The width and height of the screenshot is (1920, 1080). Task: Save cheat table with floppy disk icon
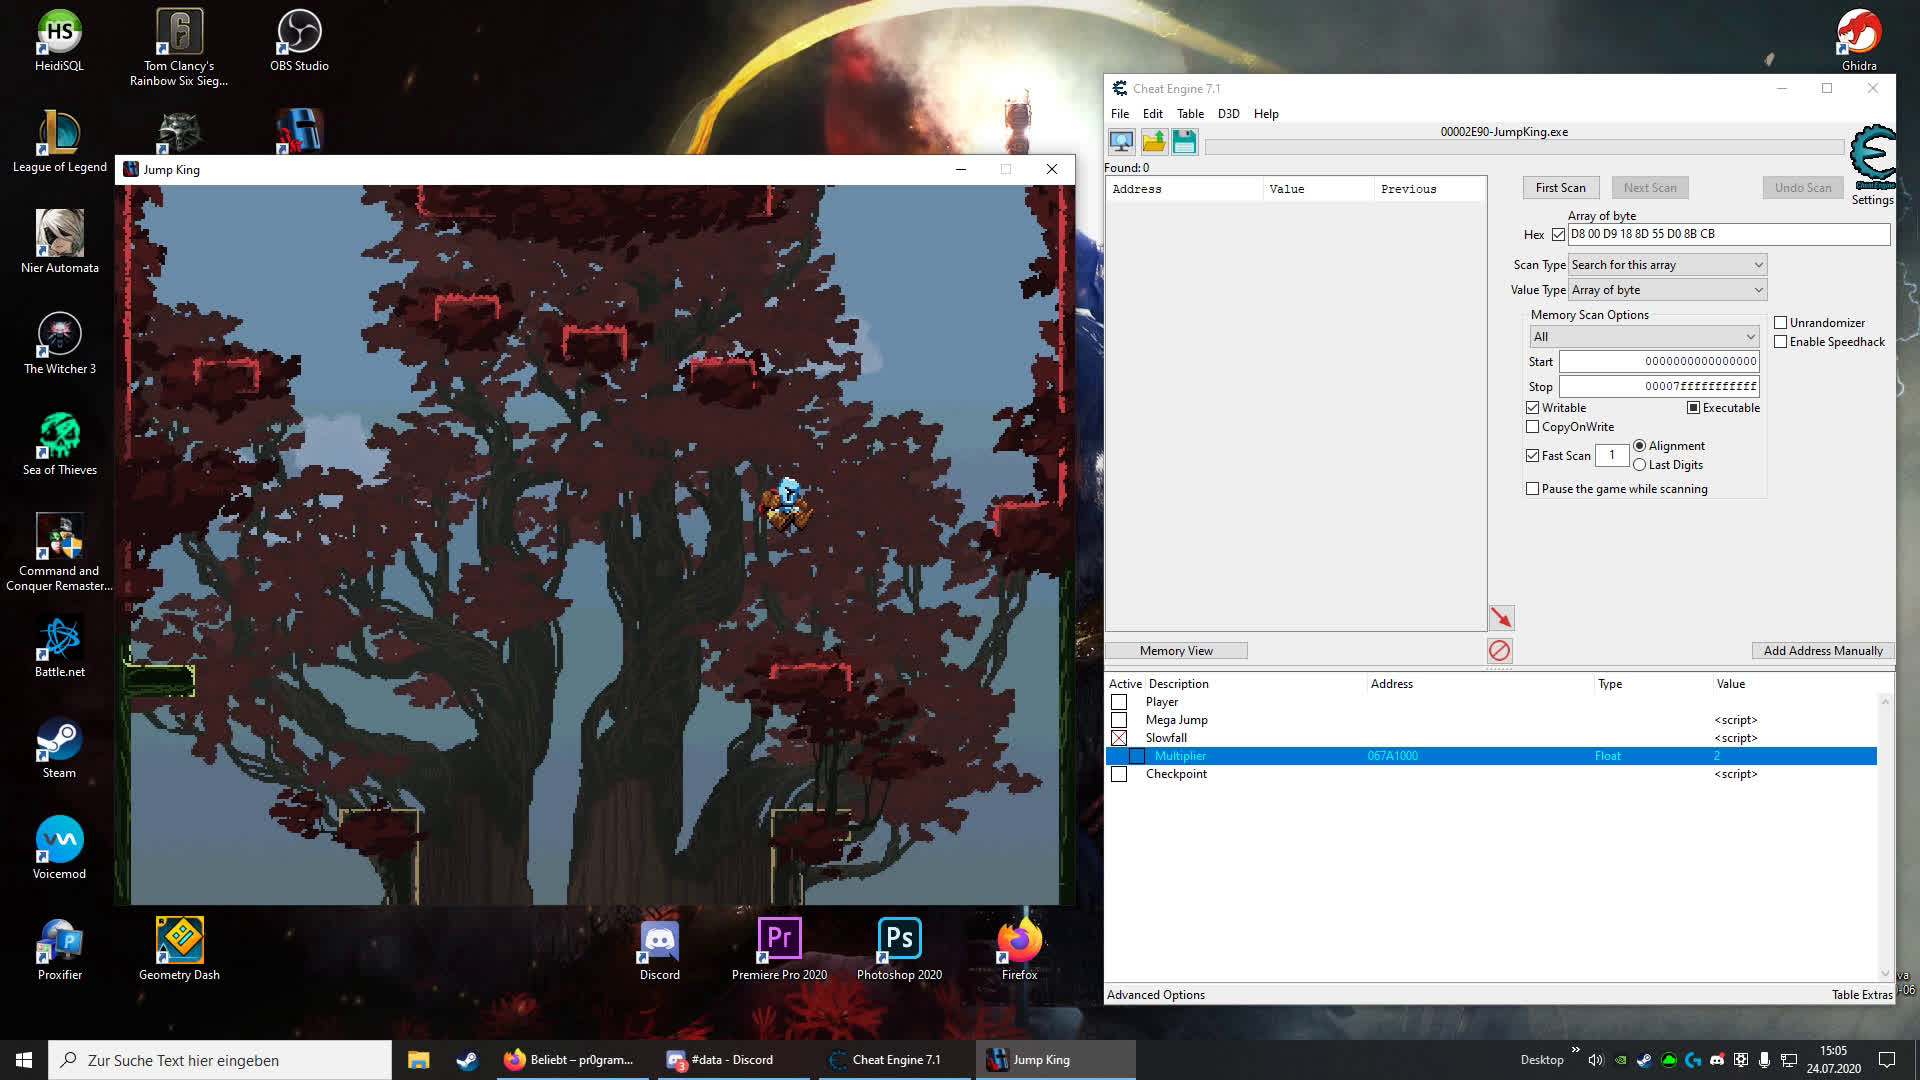[x=1185, y=141]
